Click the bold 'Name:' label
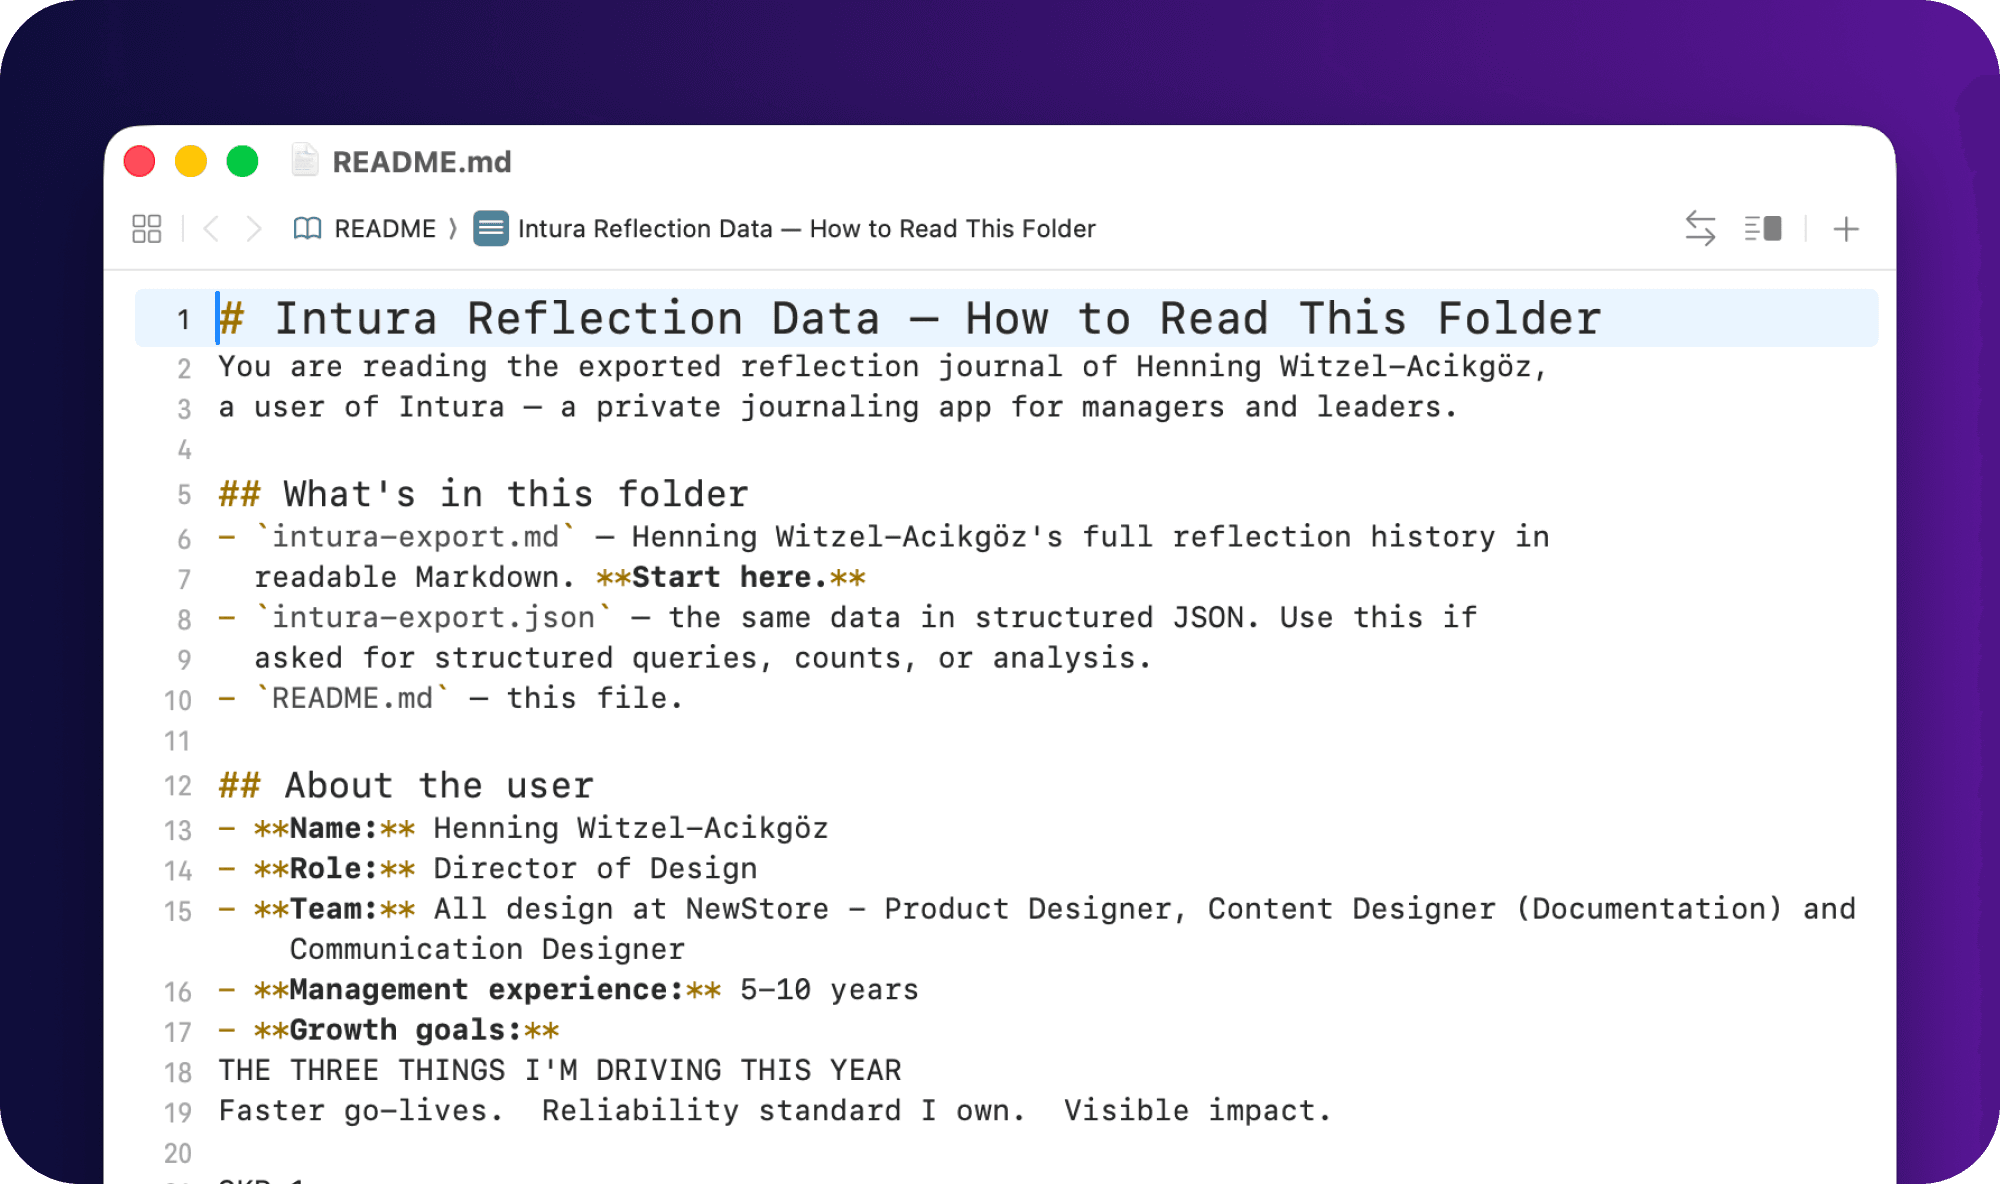 click(x=333, y=828)
